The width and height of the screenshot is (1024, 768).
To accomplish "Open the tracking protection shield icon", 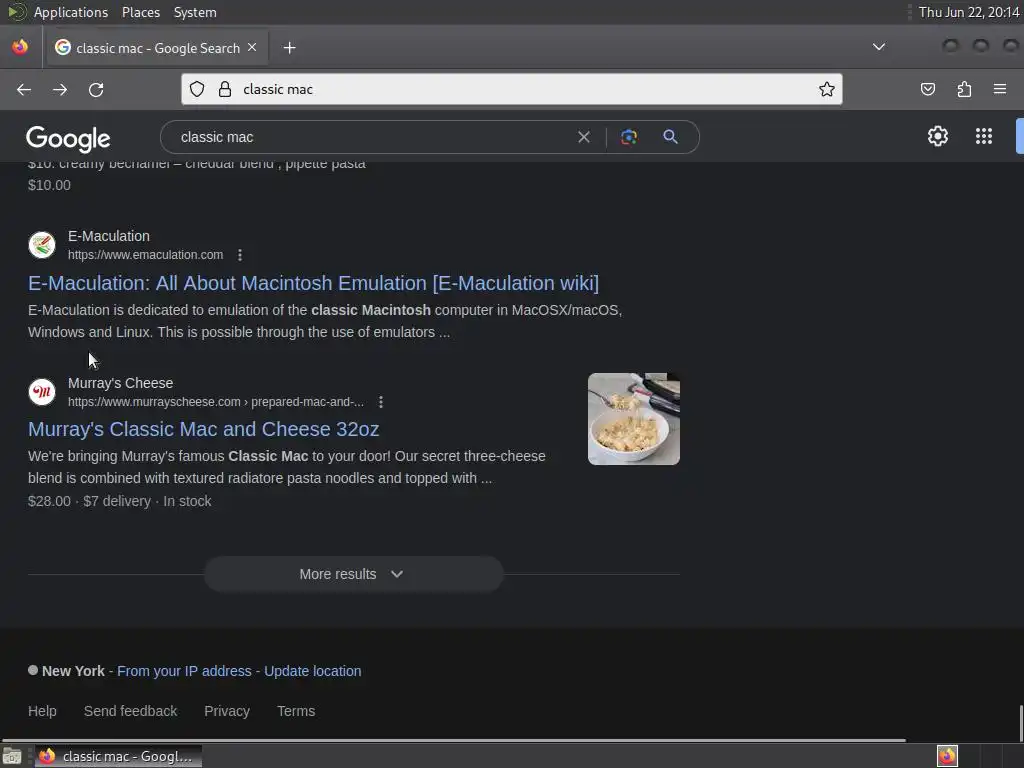I will [x=197, y=89].
